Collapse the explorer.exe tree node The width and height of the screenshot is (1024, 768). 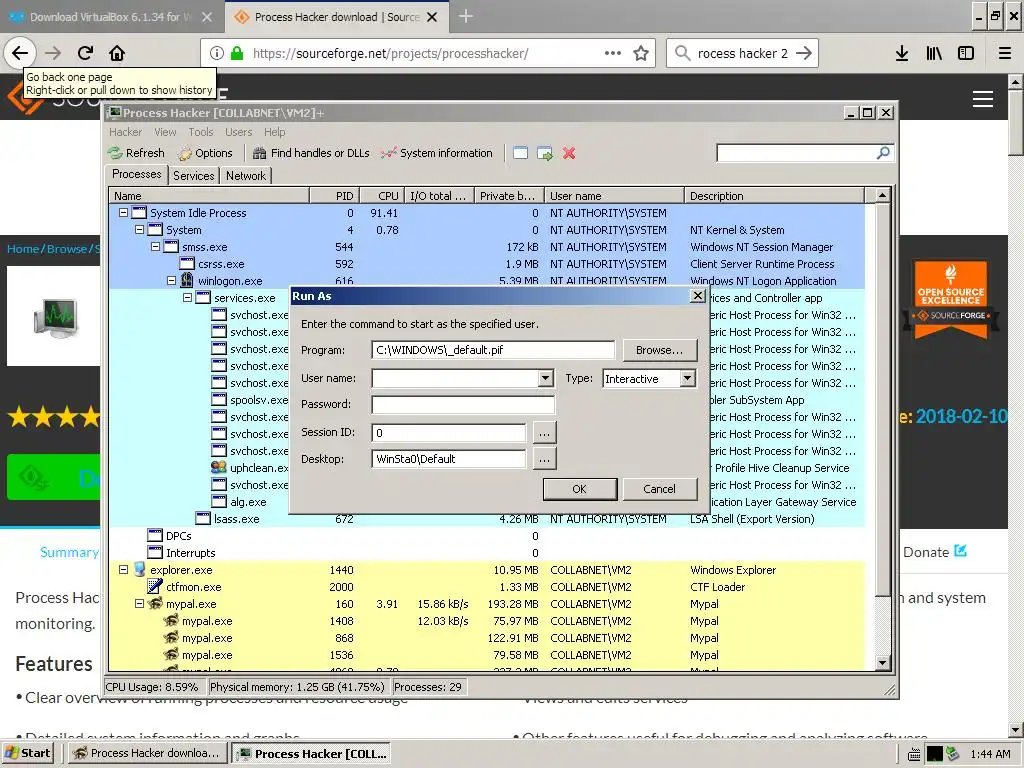click(x=123, y=569)
